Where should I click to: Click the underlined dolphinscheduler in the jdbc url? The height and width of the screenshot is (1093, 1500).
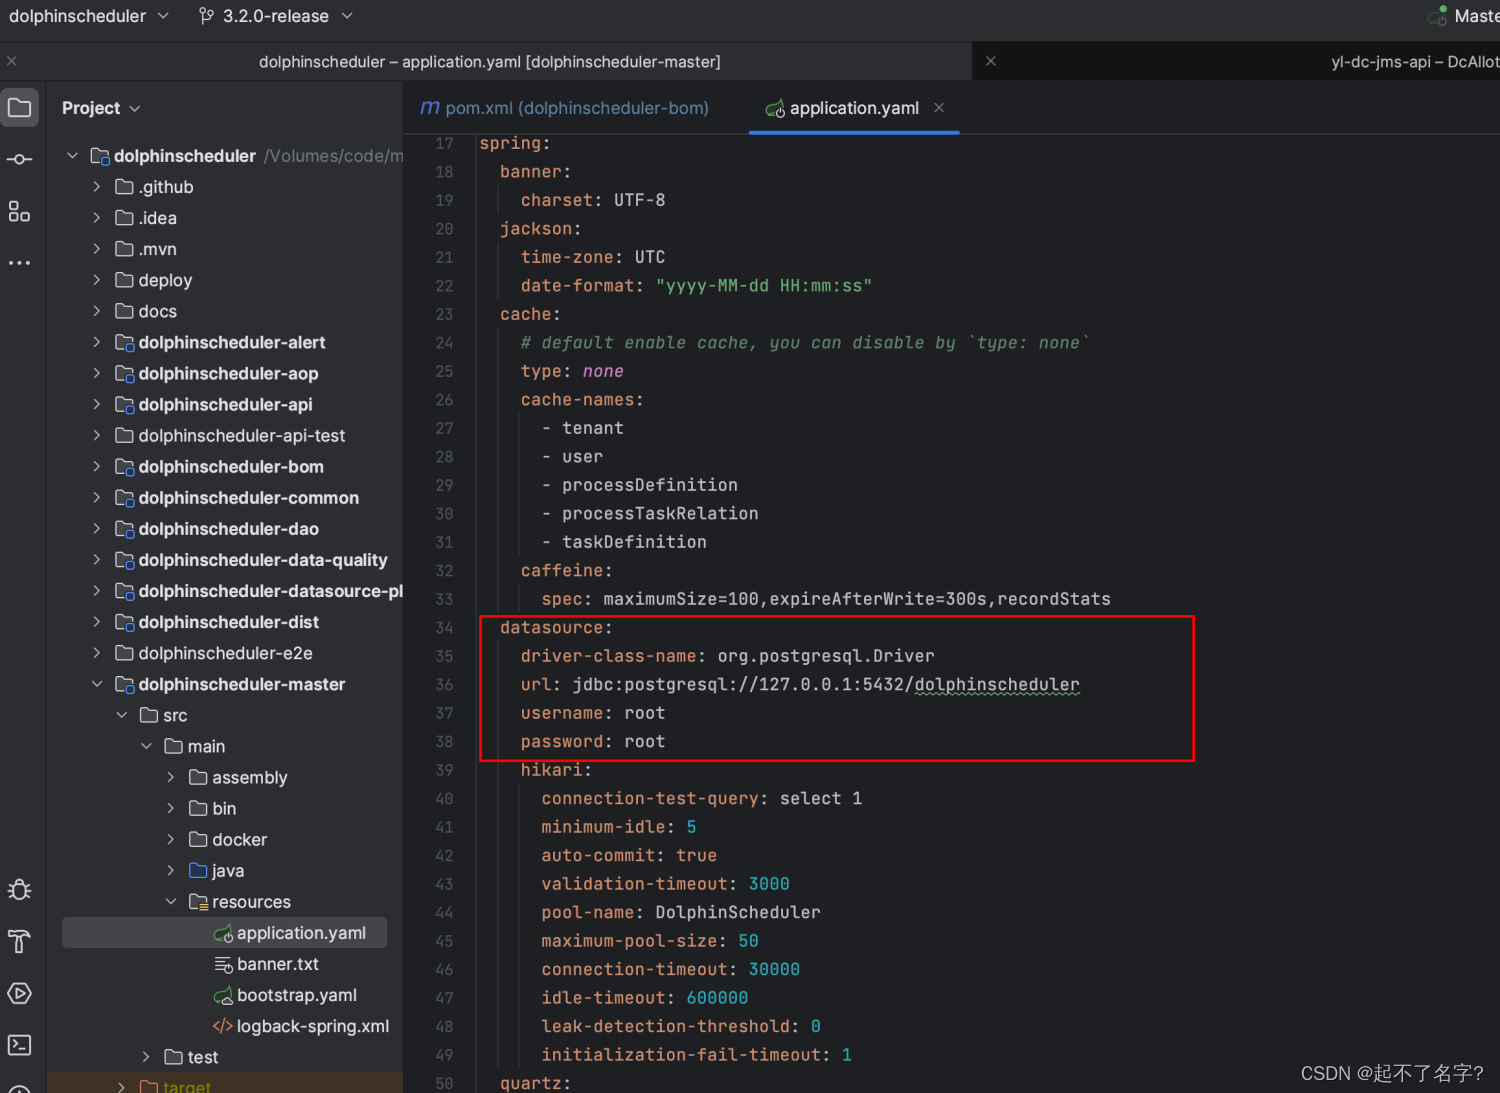click(996, 685)
